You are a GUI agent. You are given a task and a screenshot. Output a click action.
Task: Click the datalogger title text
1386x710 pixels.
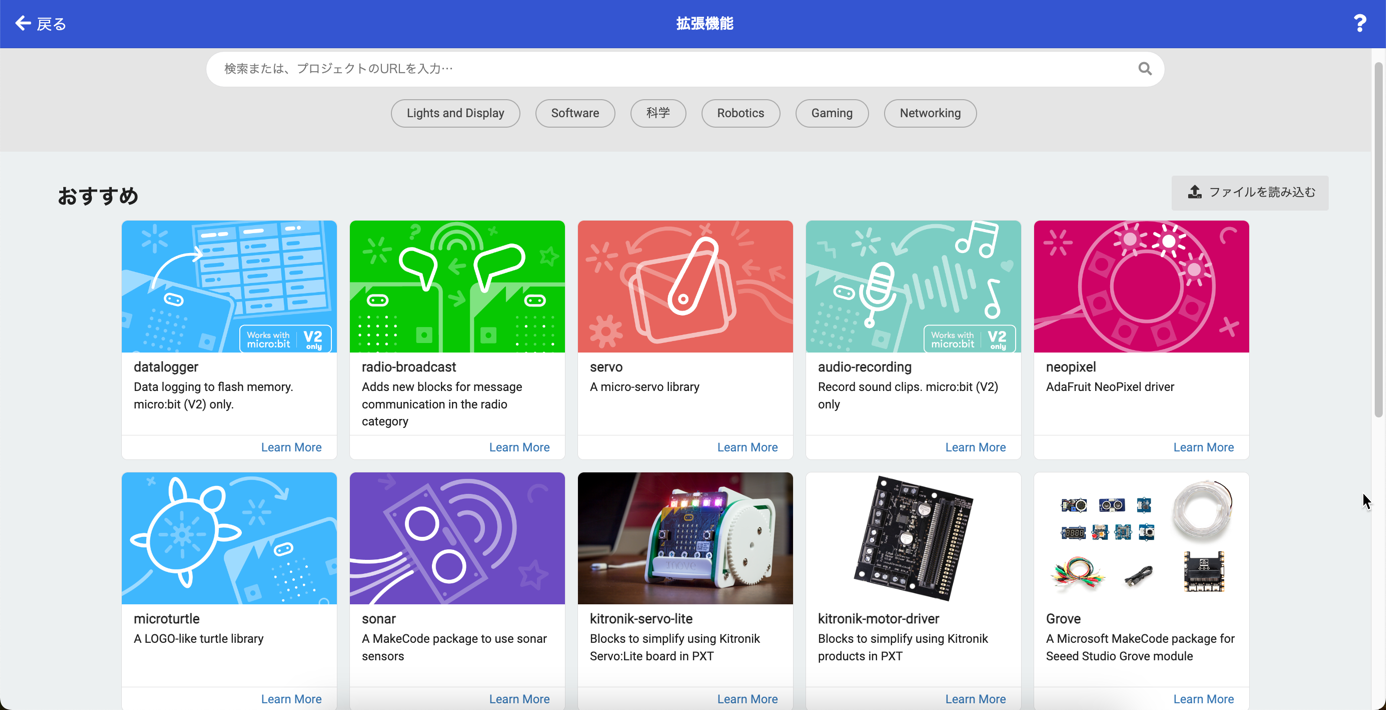pyautogui.click(x=166, y=367)
